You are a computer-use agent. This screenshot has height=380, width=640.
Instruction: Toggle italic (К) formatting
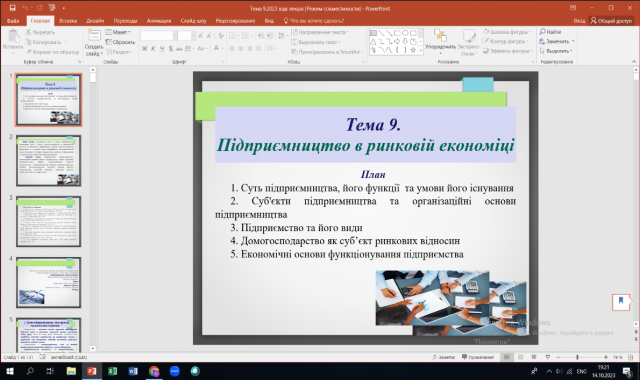153,49
